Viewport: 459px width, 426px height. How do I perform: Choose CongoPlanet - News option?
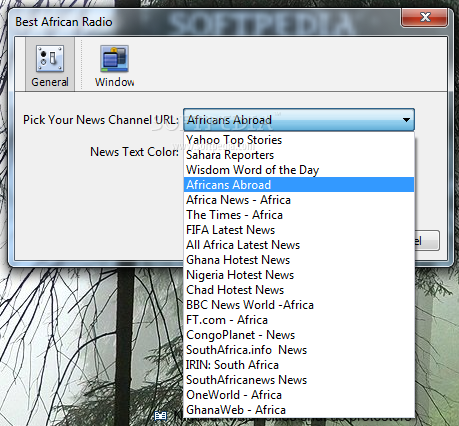pyautogui.click(x=299, y=335)
